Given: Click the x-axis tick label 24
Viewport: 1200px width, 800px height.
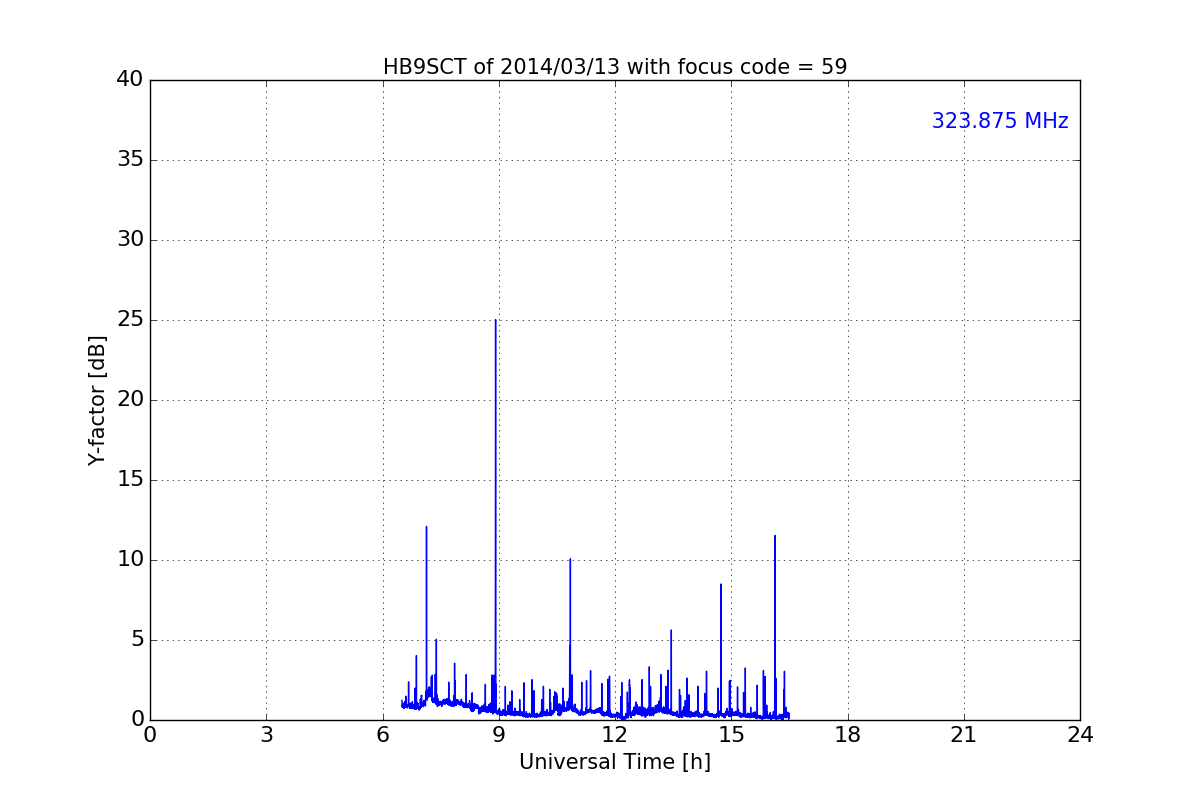Looking at the screenshot, I should coord(1080,735).
